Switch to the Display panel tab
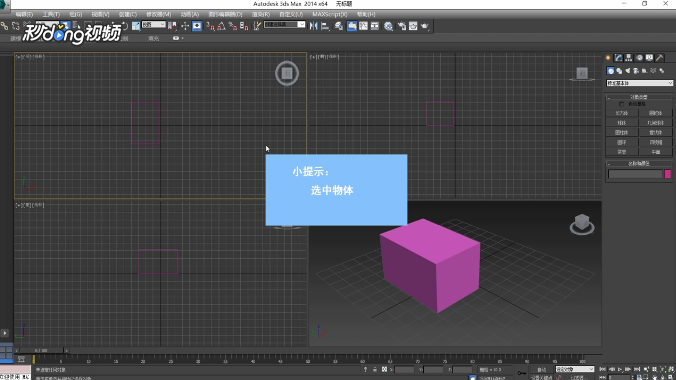This screenshot has height=380, width=676. pos(649,58)
